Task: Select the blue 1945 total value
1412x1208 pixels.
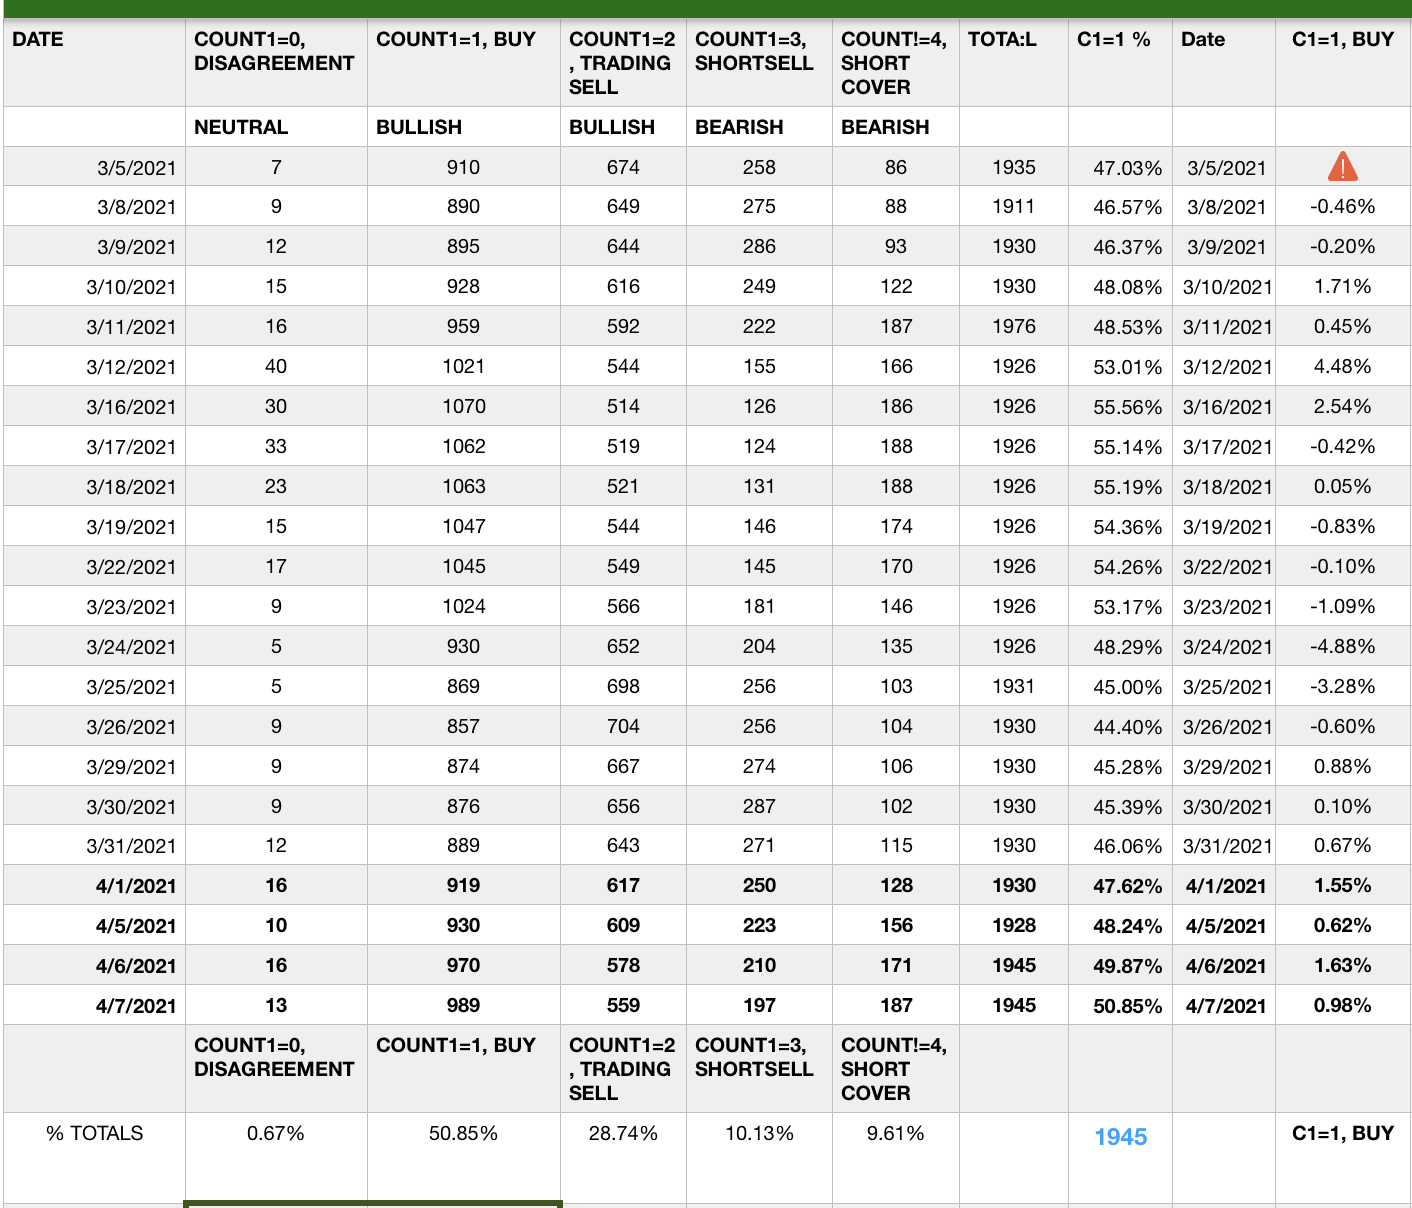Action: point(1120,1137)
